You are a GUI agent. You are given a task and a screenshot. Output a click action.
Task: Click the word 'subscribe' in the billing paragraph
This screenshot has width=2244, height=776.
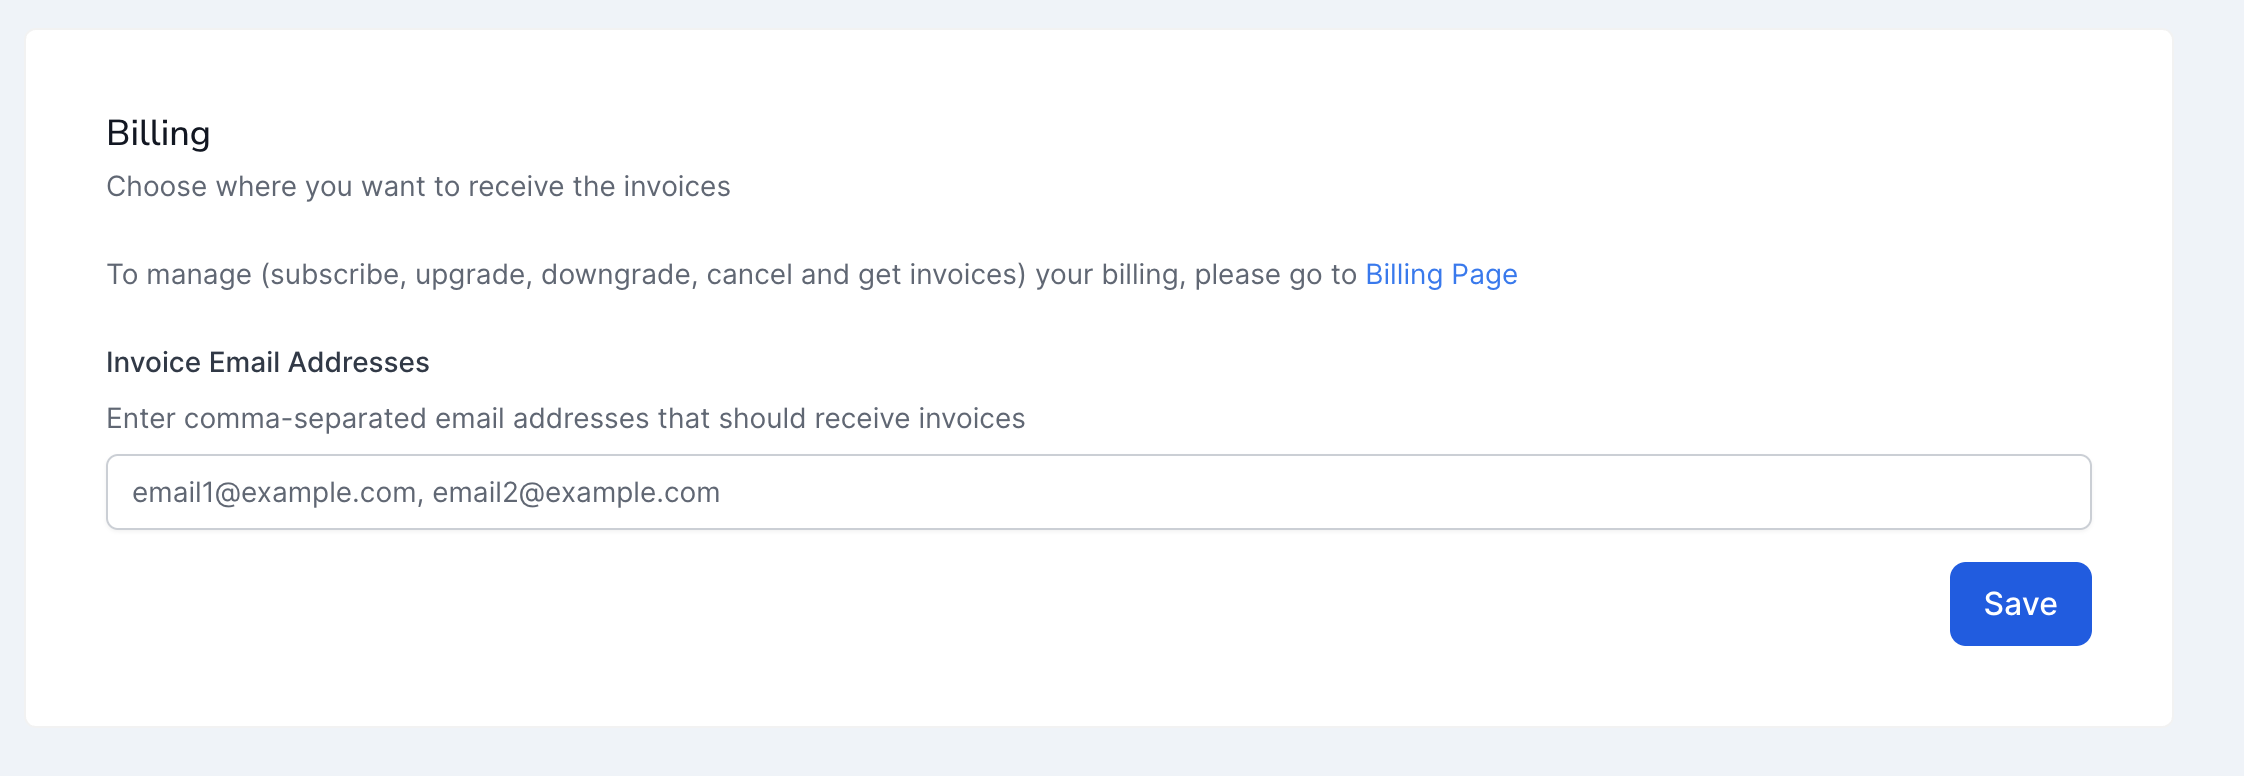pyautogui.click(x=334, y=275)
